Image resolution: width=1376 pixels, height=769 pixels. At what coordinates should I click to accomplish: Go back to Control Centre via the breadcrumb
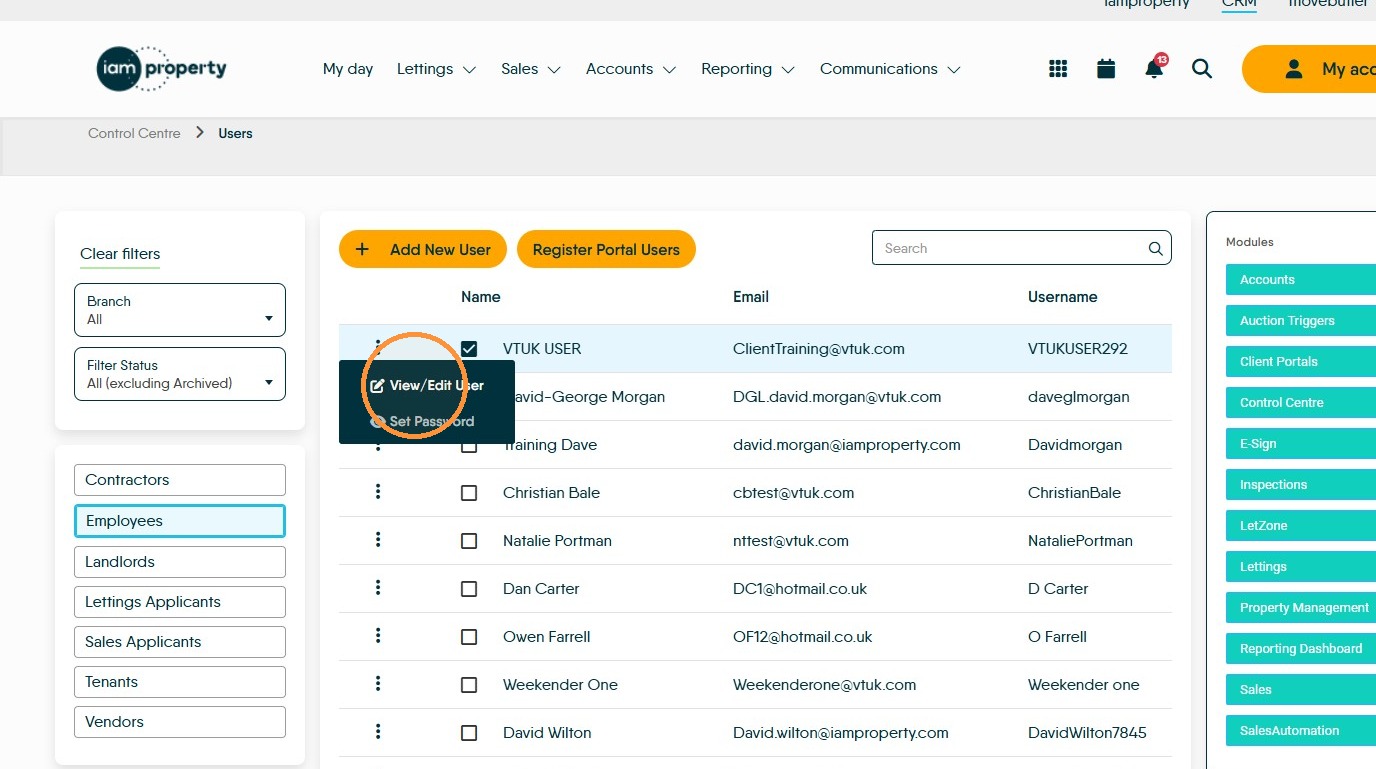[134, 133]
